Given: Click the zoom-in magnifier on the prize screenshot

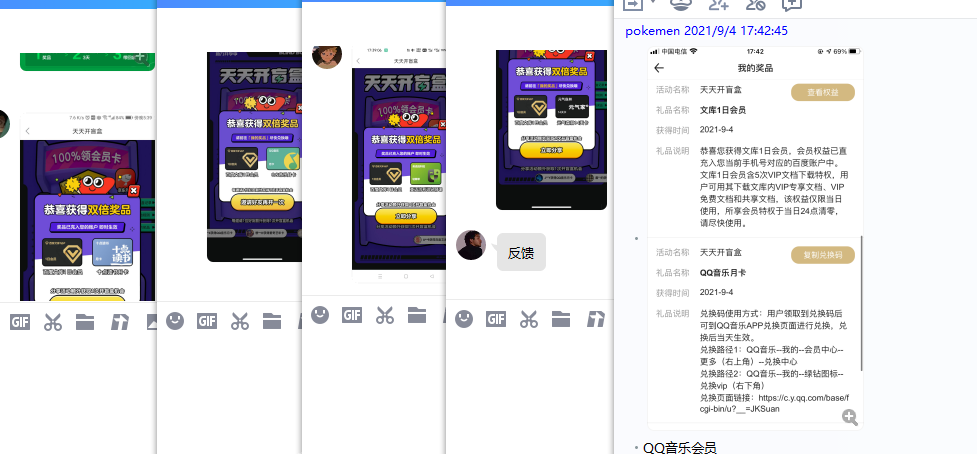Looking at the screenshot, I should (850, 417).
